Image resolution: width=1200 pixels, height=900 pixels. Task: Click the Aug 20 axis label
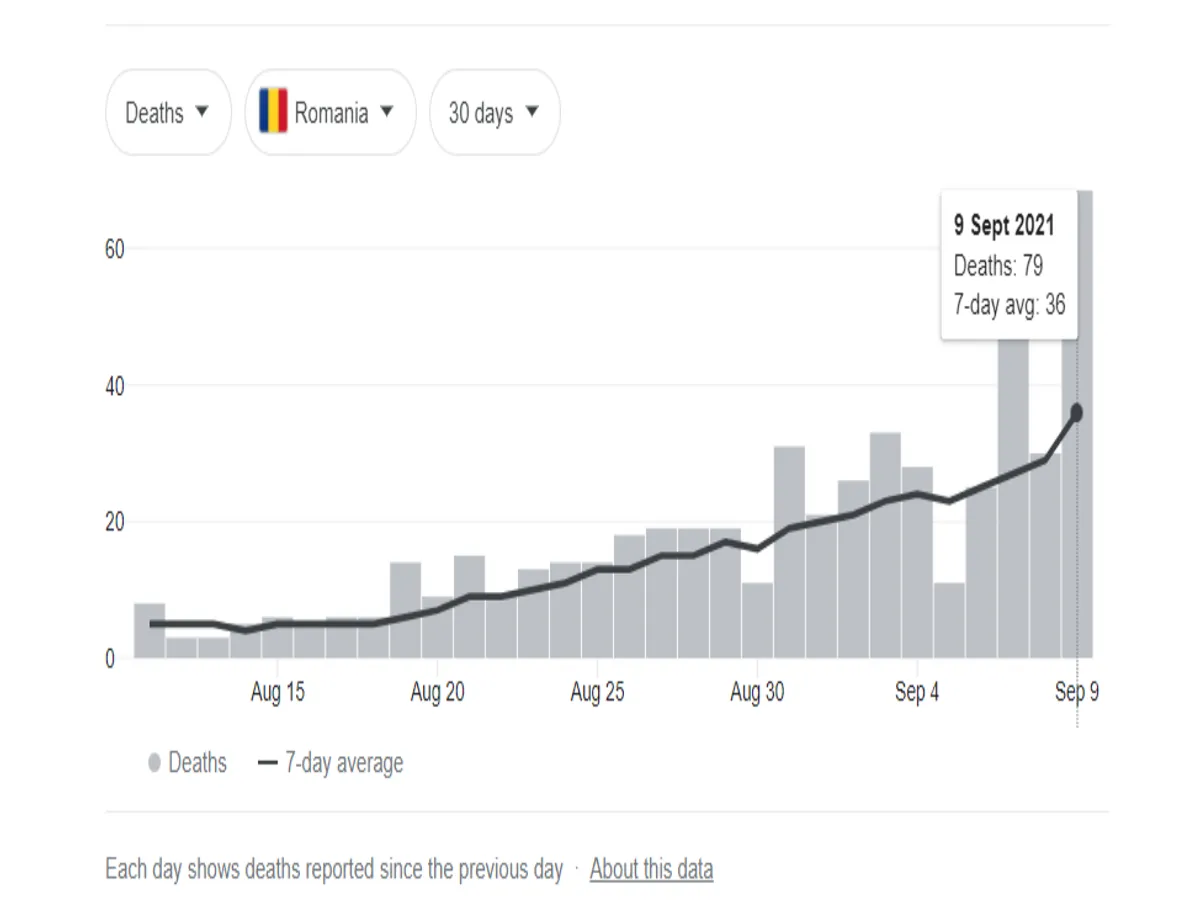[437, 693]
